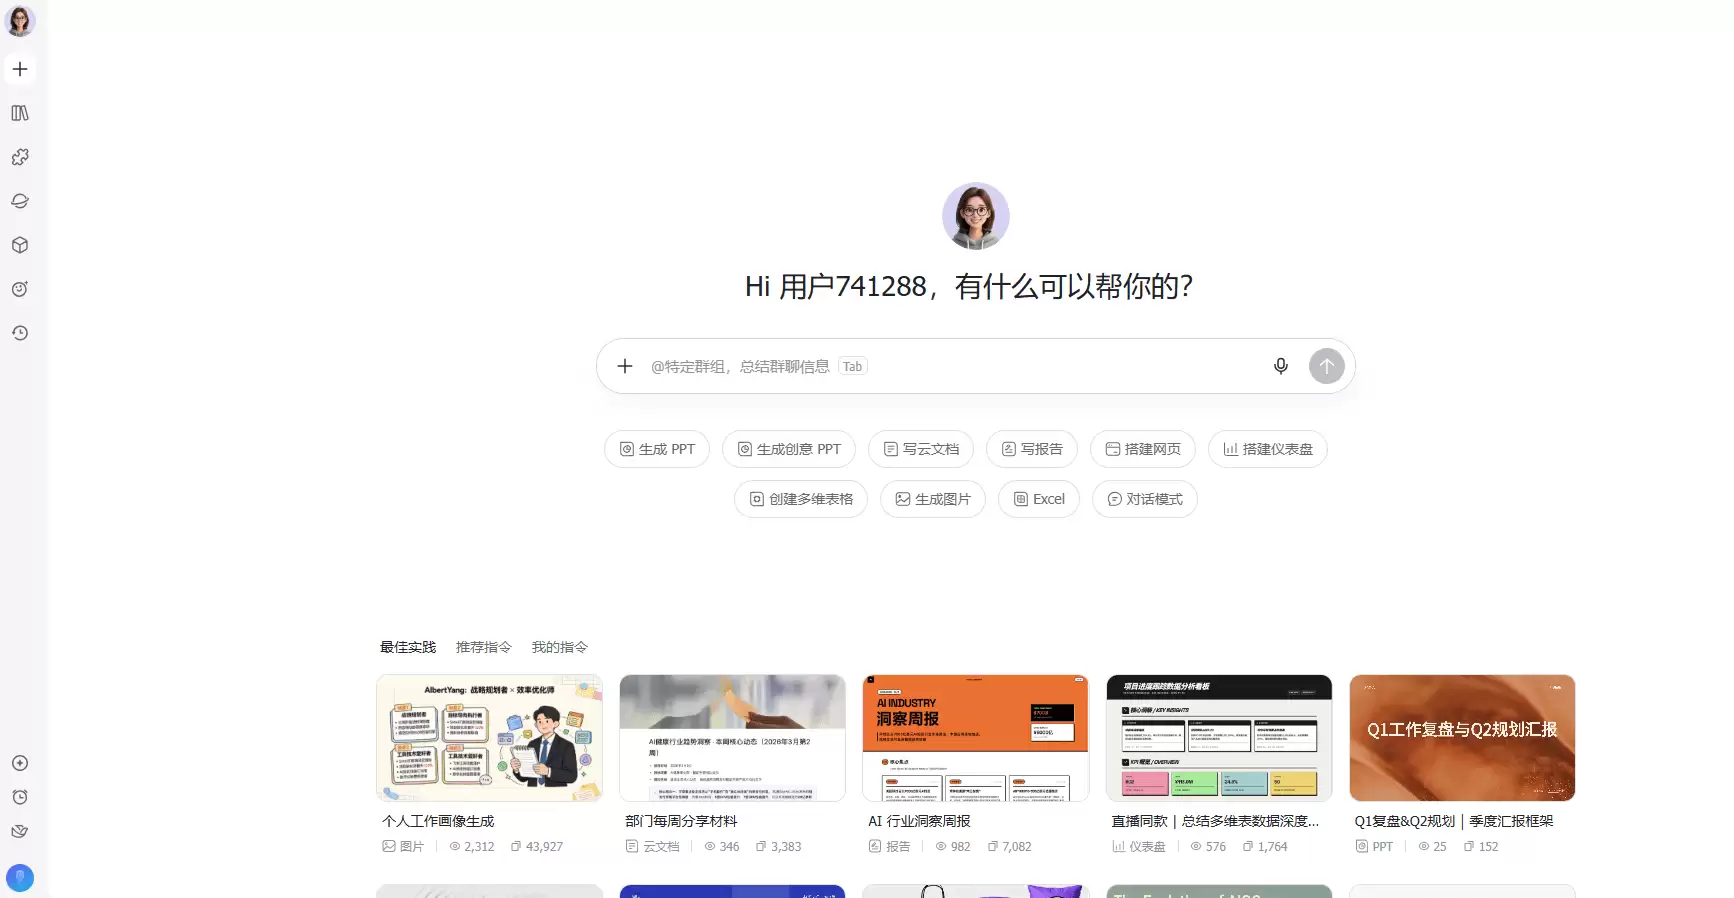Activate the microphone voice input icon
The width and height of the screenshot is (1734, 898).
point(1281,366)
